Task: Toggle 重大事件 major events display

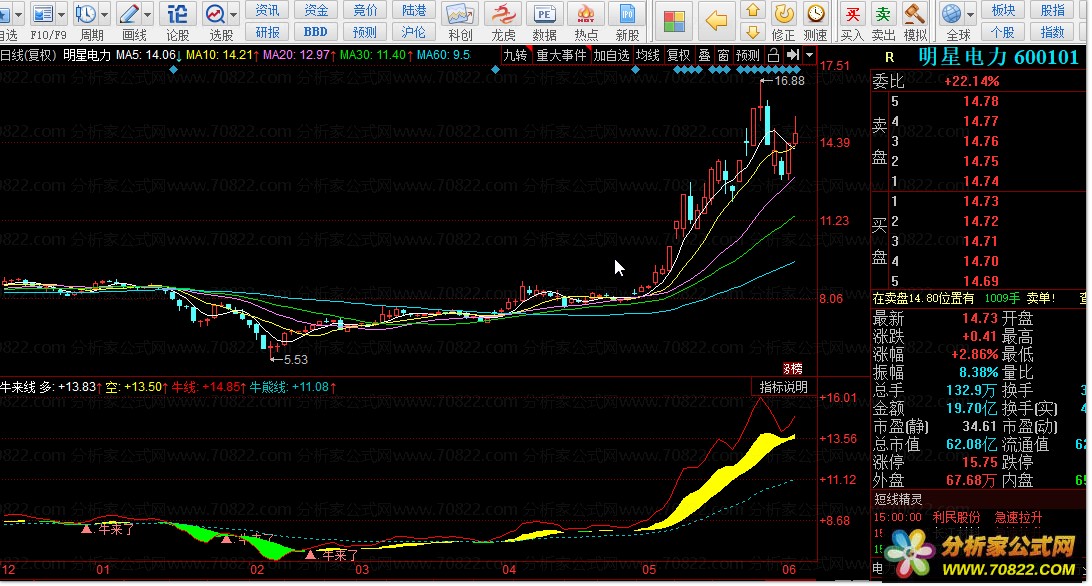Action: [x=561, y=55]
